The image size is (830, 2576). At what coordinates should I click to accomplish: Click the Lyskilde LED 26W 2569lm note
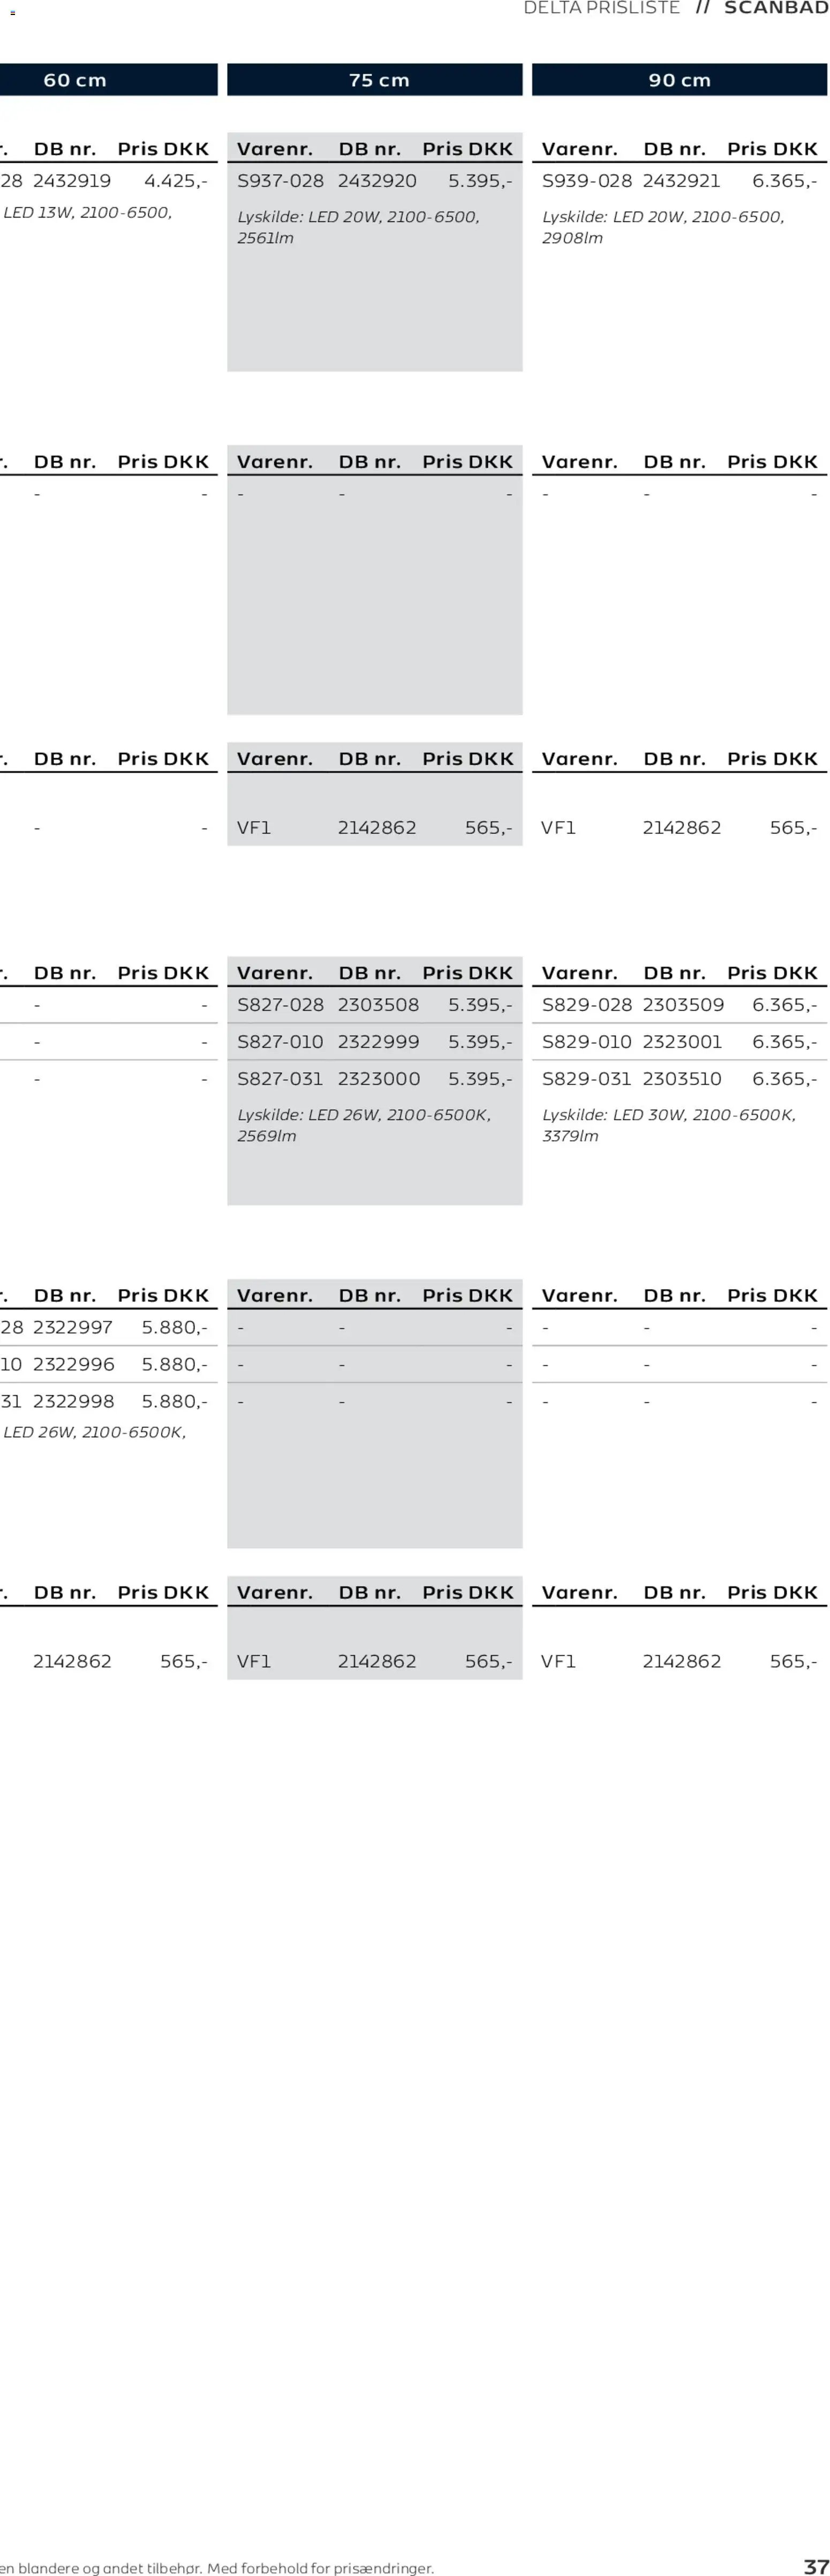click(363, 1125)
